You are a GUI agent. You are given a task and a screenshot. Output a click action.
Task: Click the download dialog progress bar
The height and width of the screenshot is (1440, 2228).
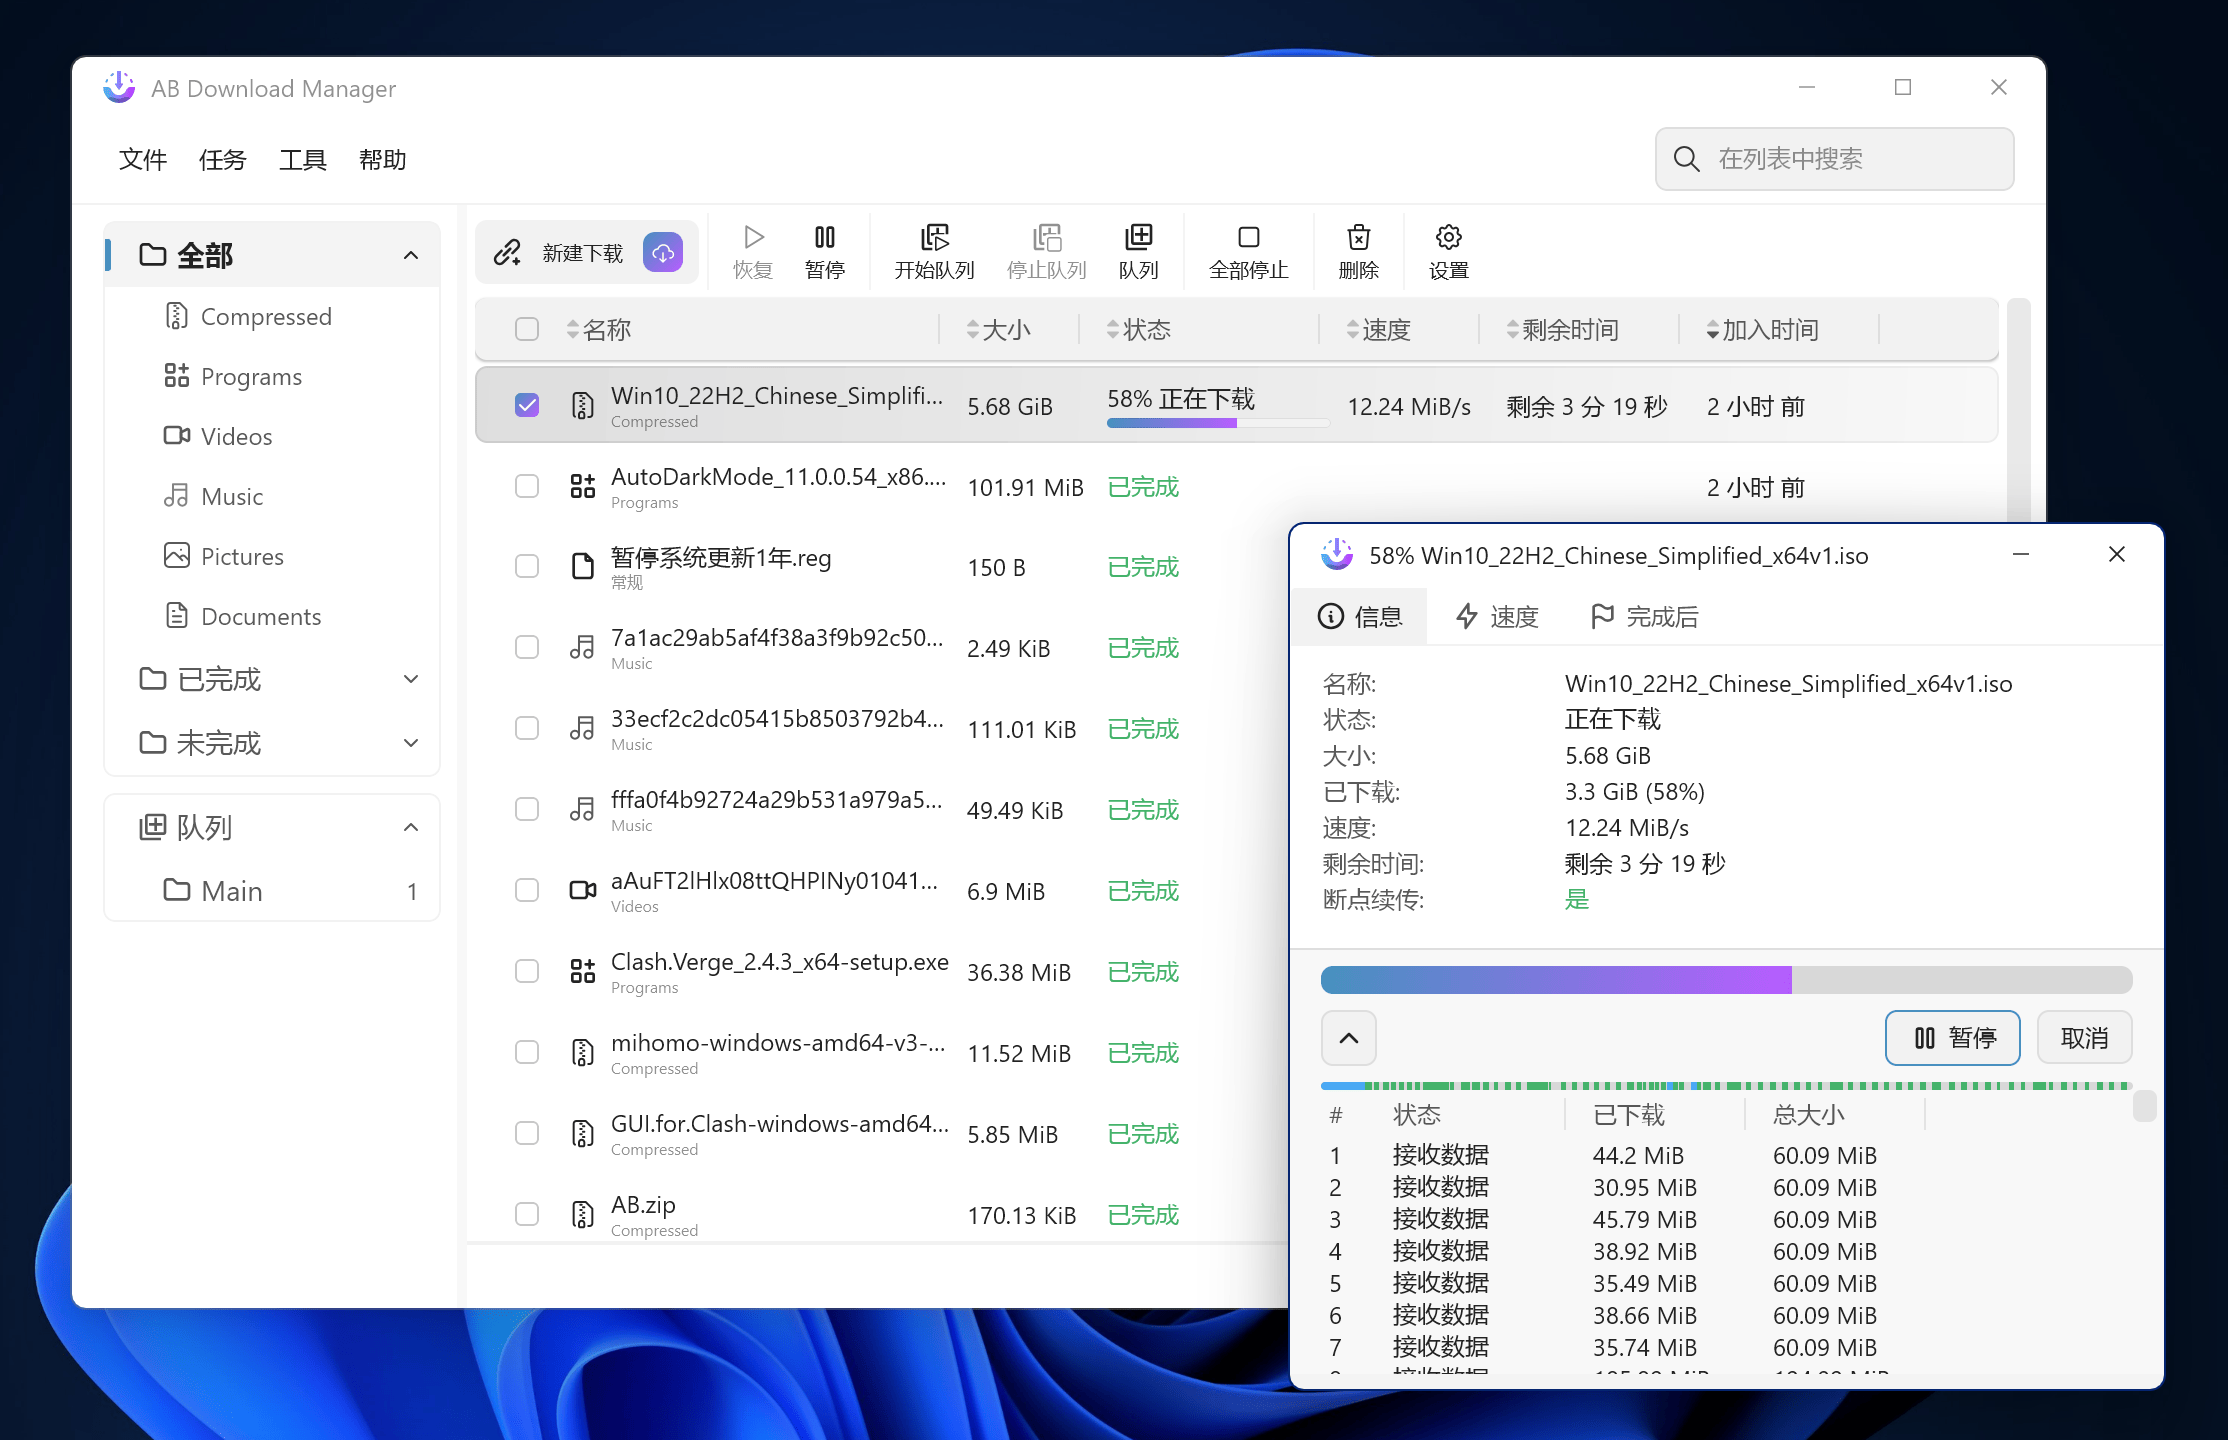[1726, 980]
